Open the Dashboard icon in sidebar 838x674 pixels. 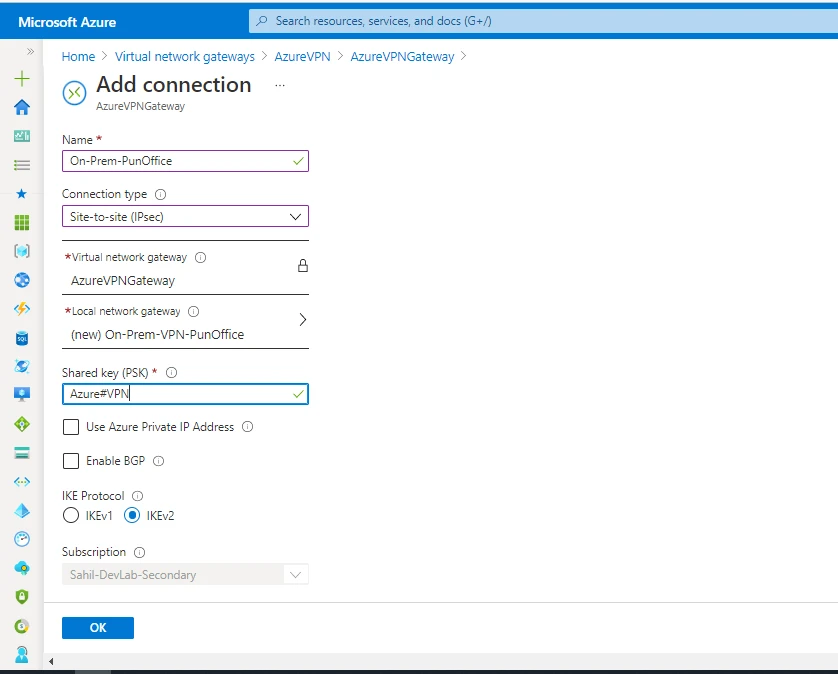22,137
